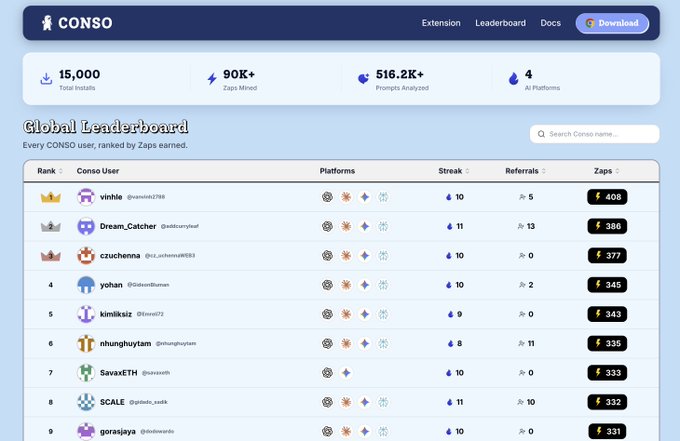Open vinhle's avatar
The image size is (680, 441).
86,197
